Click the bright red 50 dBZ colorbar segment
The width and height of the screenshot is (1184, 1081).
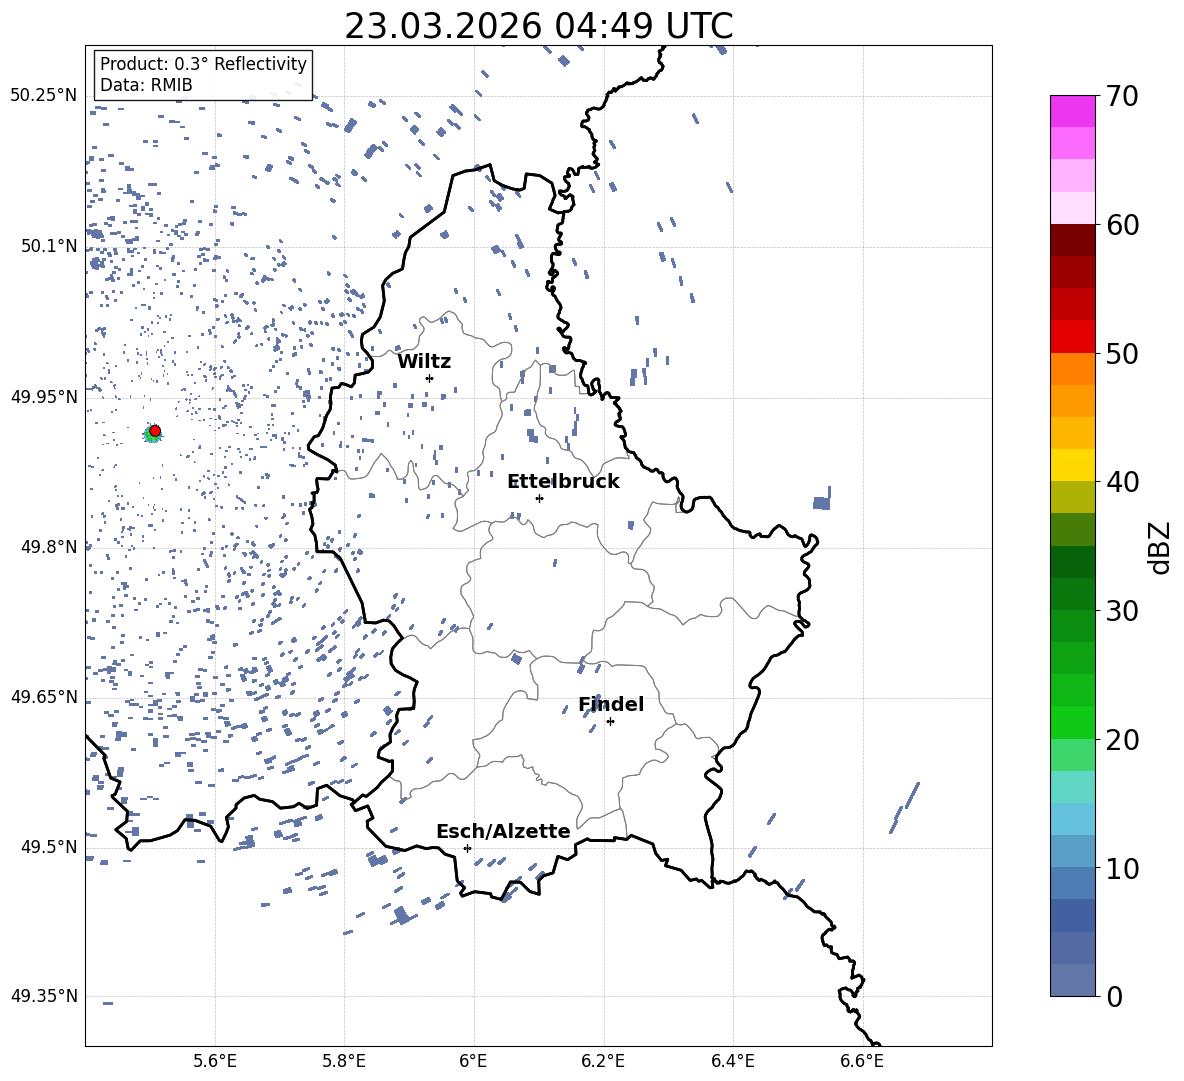(1072, 337)
